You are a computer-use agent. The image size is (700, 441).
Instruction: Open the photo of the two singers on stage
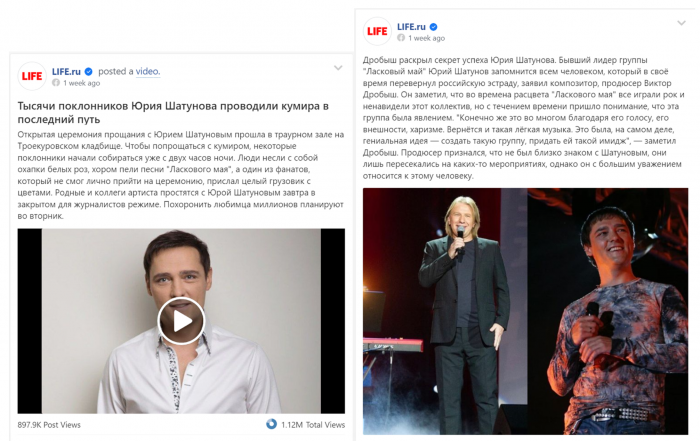point(525,311)
